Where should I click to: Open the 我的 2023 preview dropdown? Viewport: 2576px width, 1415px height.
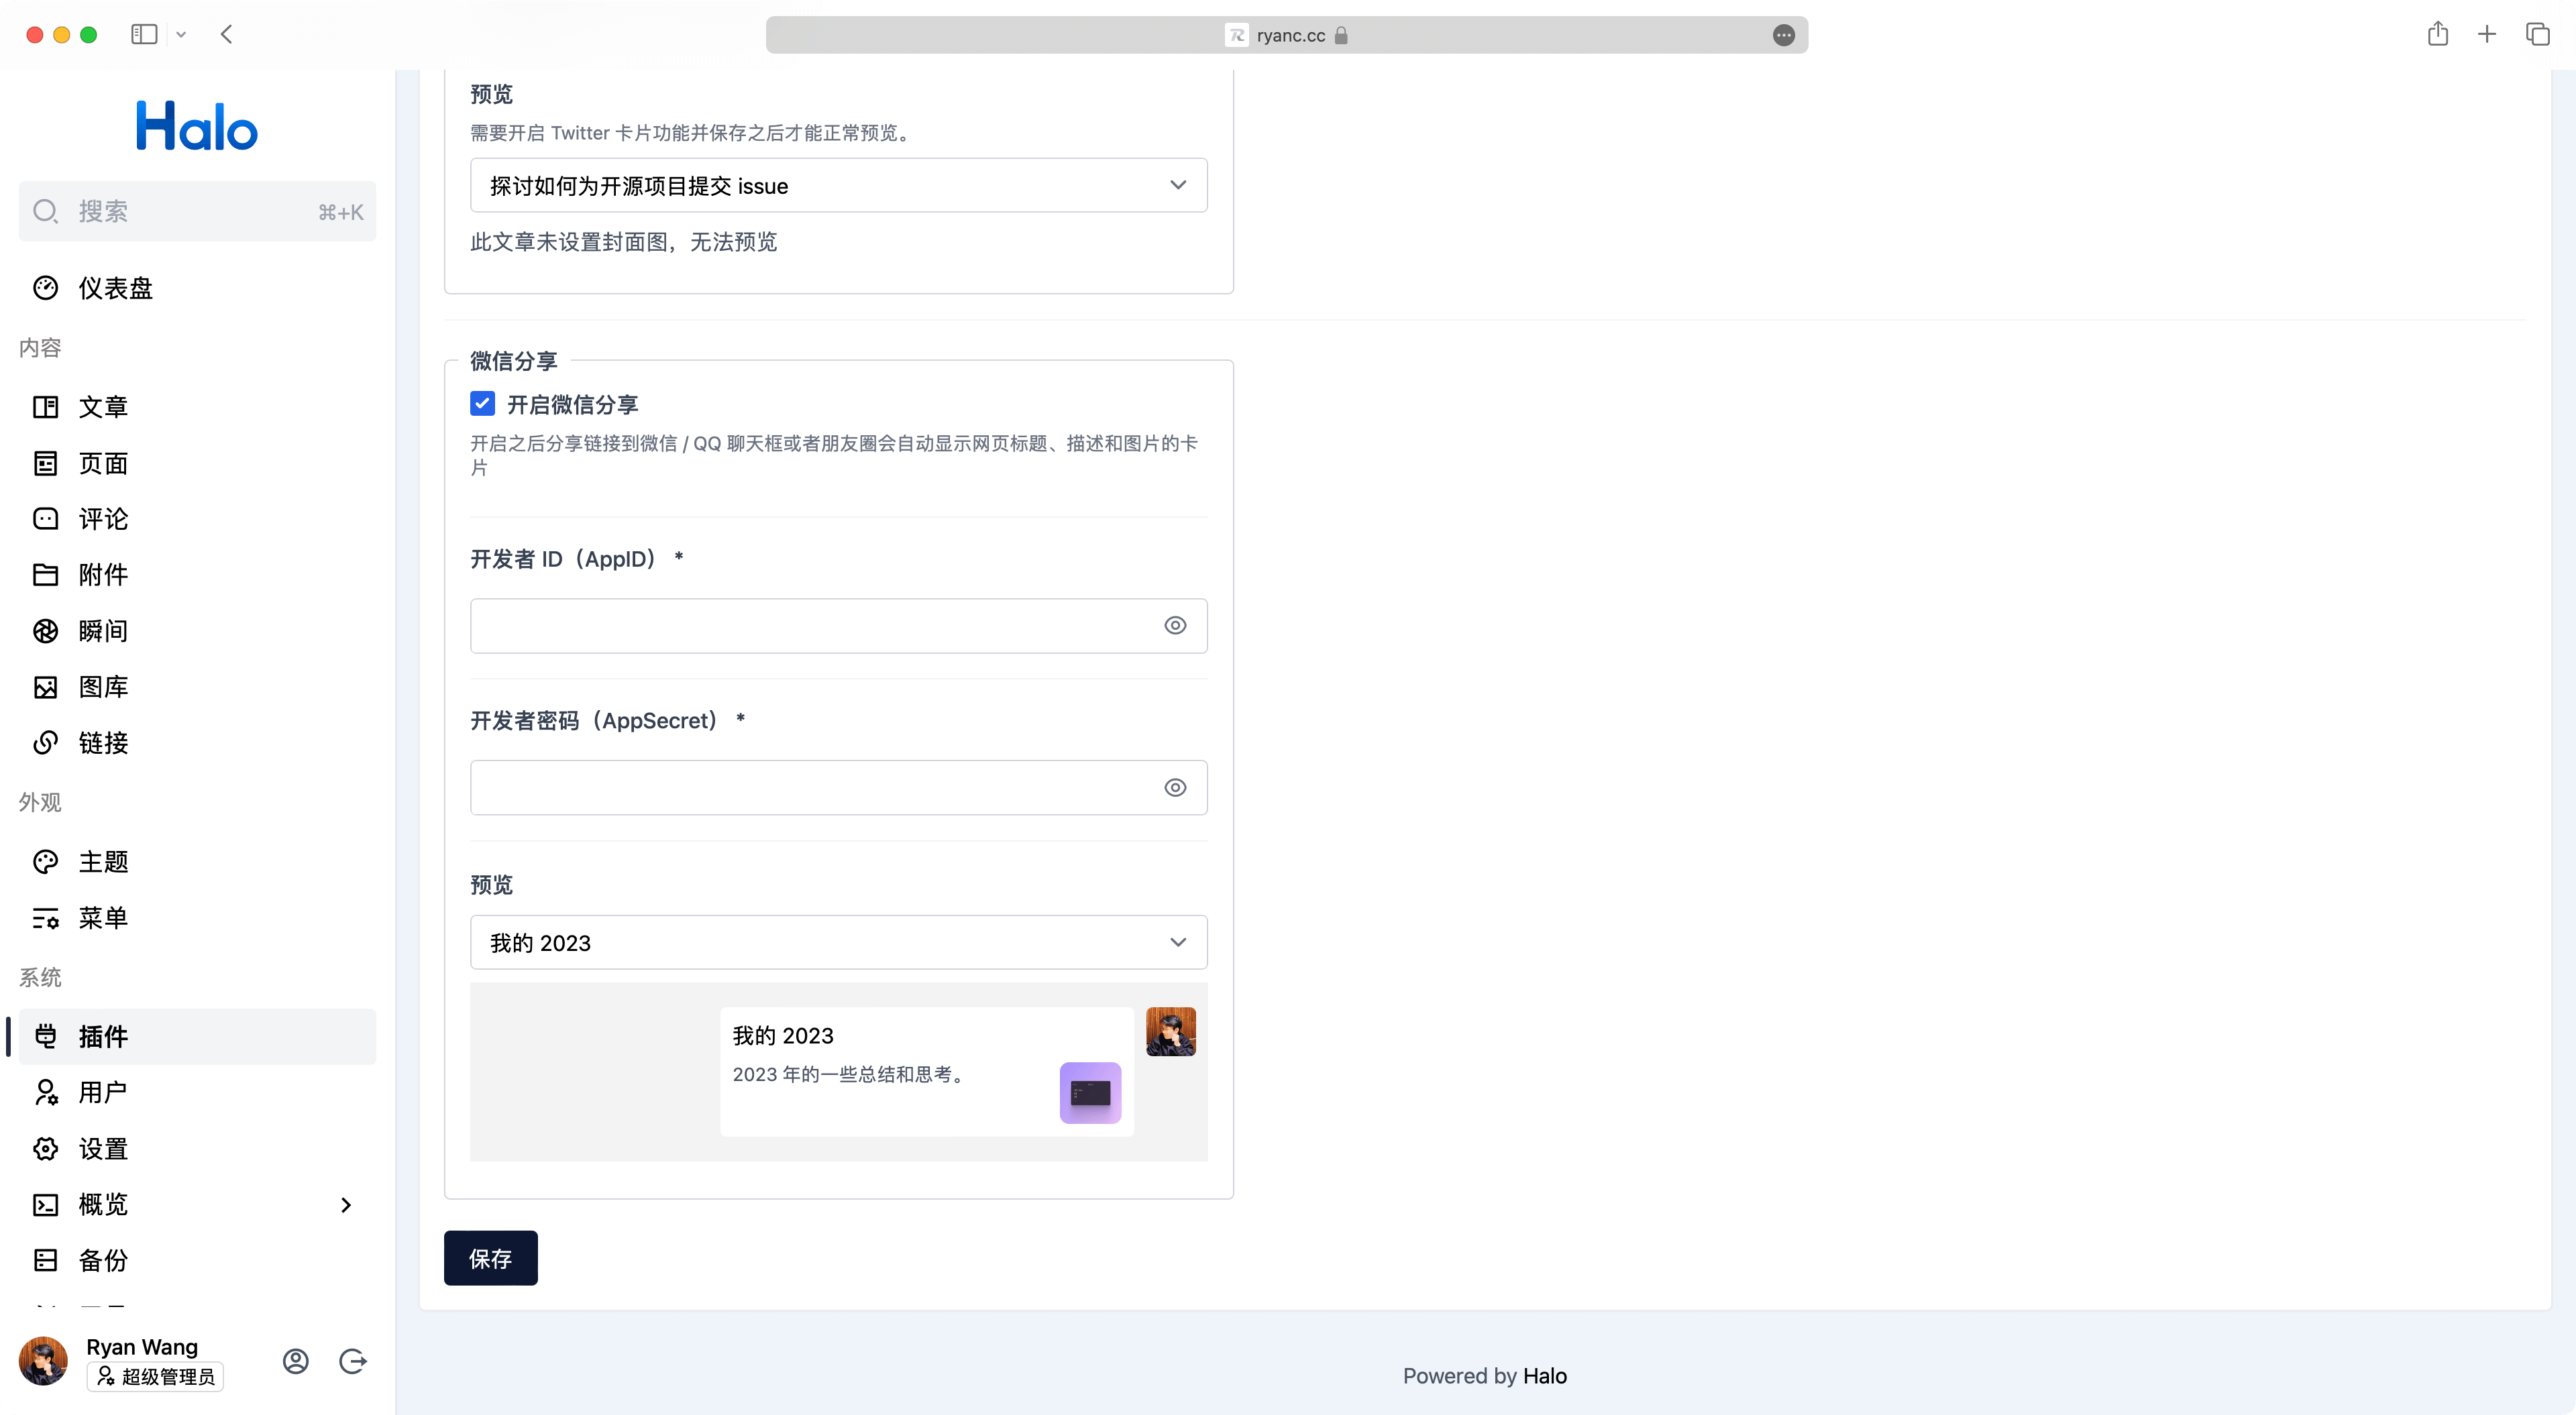[x=838, y=943]
